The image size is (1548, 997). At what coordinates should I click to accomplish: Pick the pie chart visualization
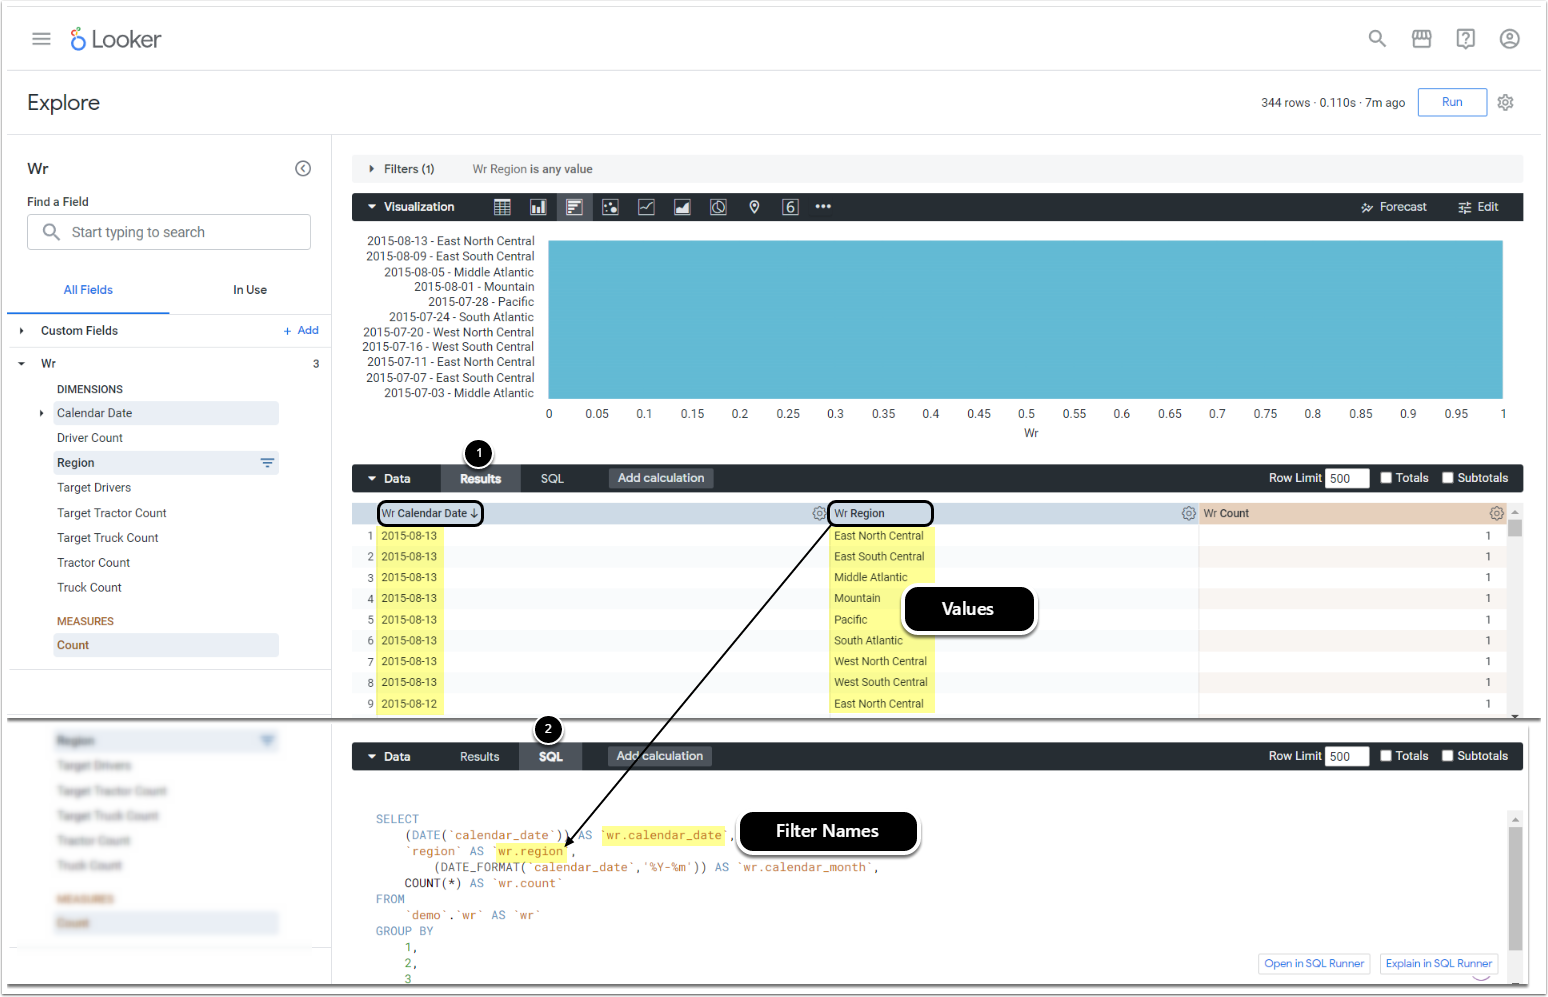click(x=718, y=207)
